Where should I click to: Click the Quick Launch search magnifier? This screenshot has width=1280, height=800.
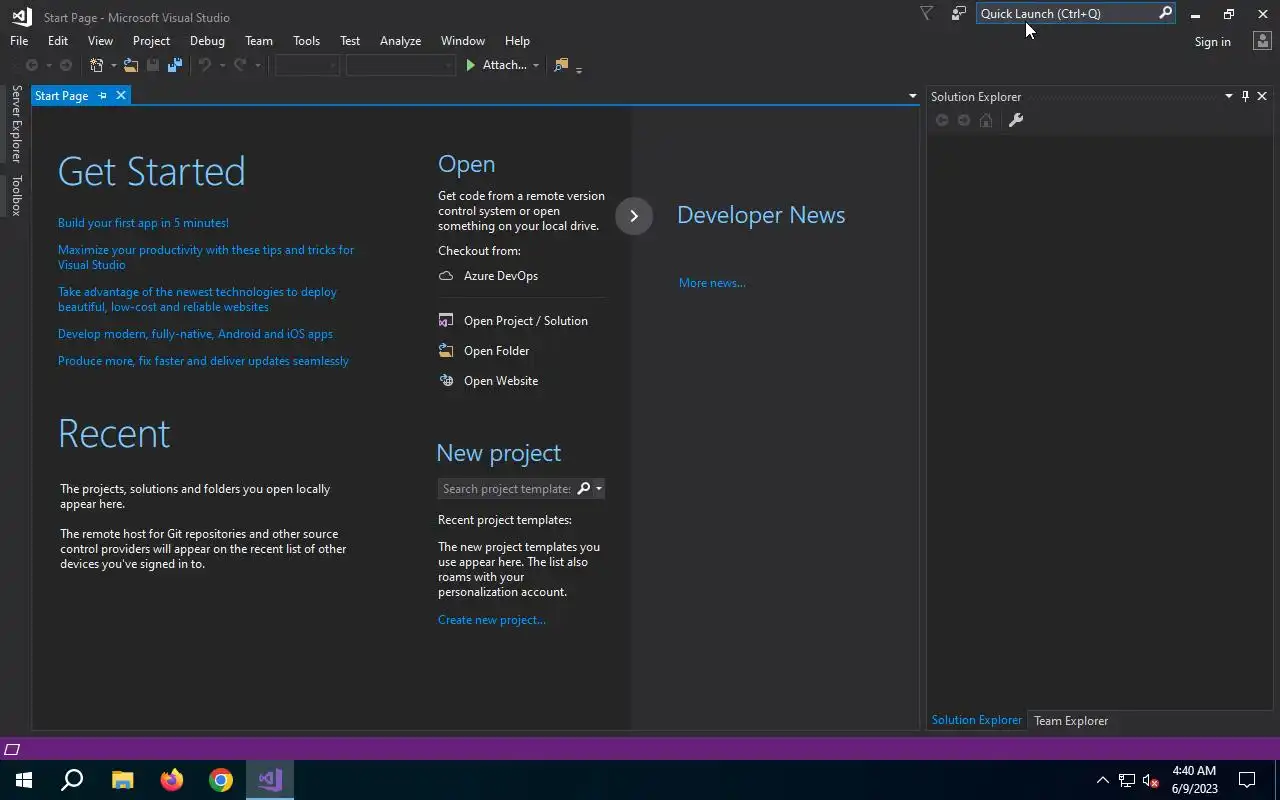pyautogui.click(x=1165, y=13)
